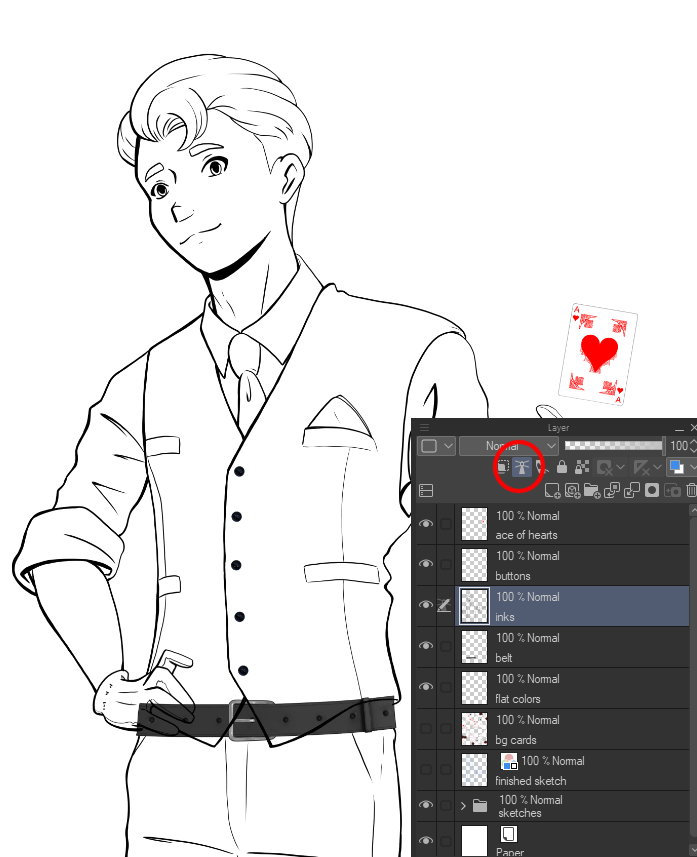Toggle Change Layer Color icon
The image size is (697, 857).
pos(677,467)
